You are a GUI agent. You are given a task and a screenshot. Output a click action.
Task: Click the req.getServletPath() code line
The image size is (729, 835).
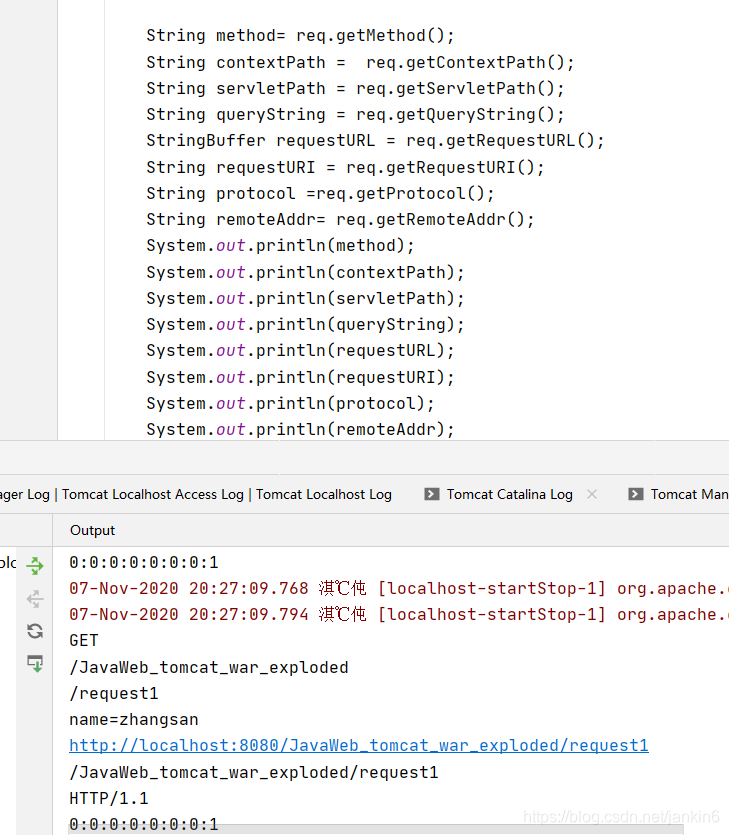click(x=355, y=88)
